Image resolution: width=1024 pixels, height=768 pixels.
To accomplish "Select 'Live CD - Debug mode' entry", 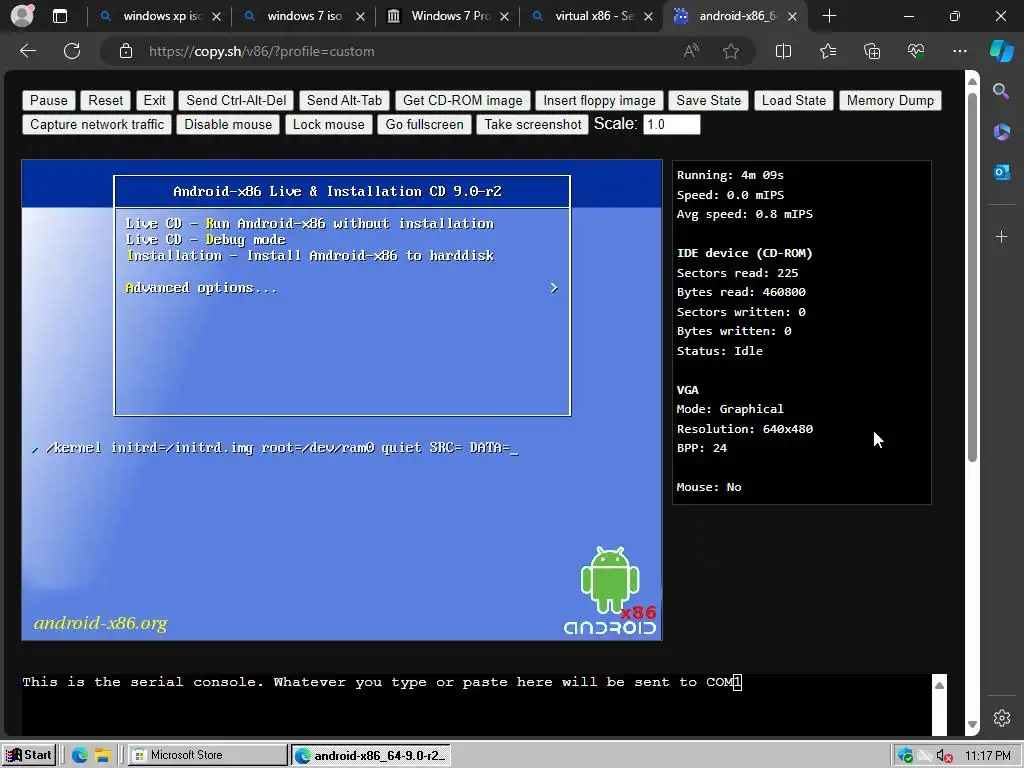I will pyautogui.click(x=206, y=240).
